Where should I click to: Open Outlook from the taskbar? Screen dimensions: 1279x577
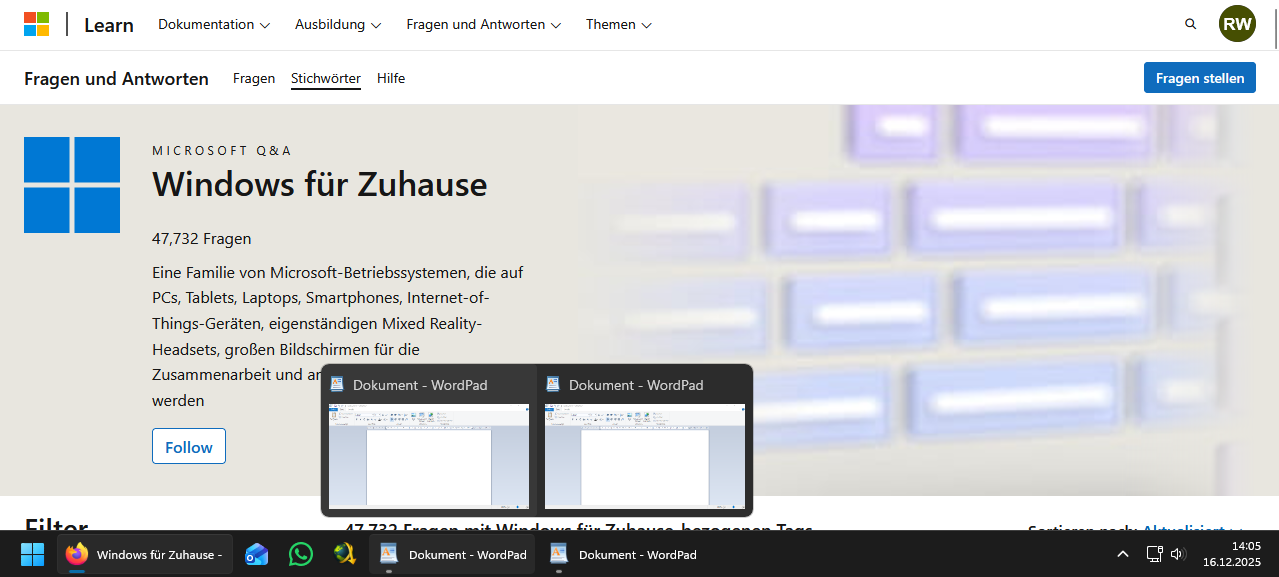pos(256,554)
